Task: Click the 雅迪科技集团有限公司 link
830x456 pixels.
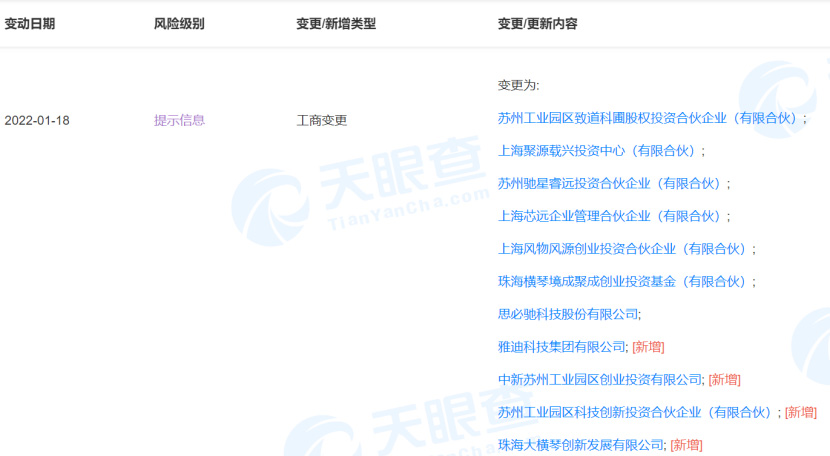Action: coord(561,347)
